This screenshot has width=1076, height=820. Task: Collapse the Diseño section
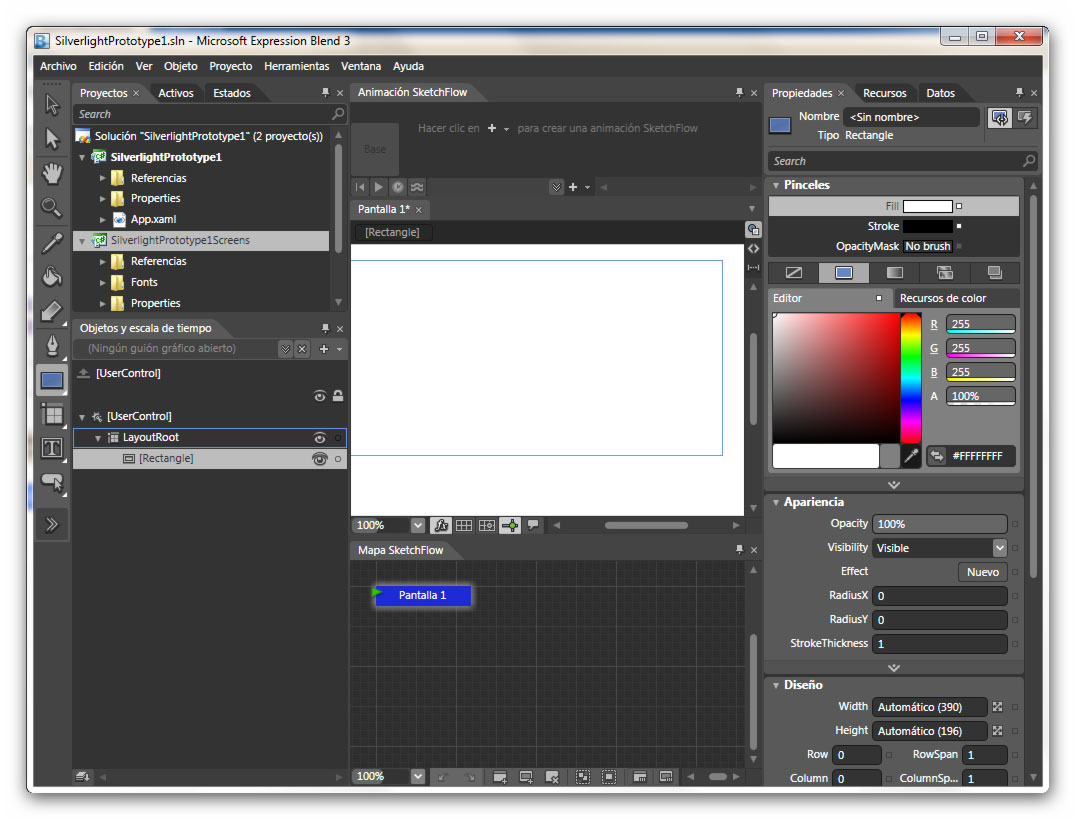pyautogui.click(x=776, y=685)
